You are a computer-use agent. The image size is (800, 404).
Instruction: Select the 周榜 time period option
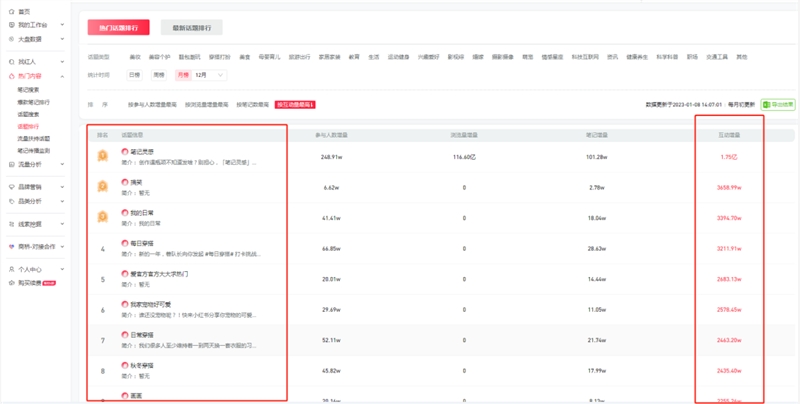(x=159, y=75)
